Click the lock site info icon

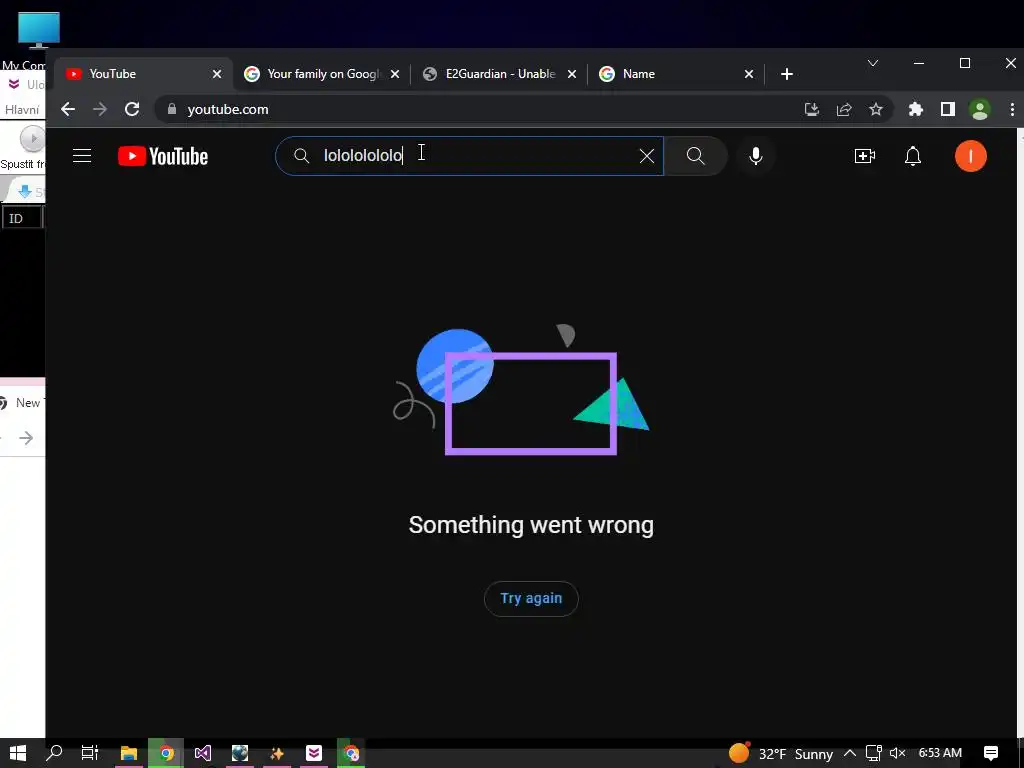(x=172, y=109)
